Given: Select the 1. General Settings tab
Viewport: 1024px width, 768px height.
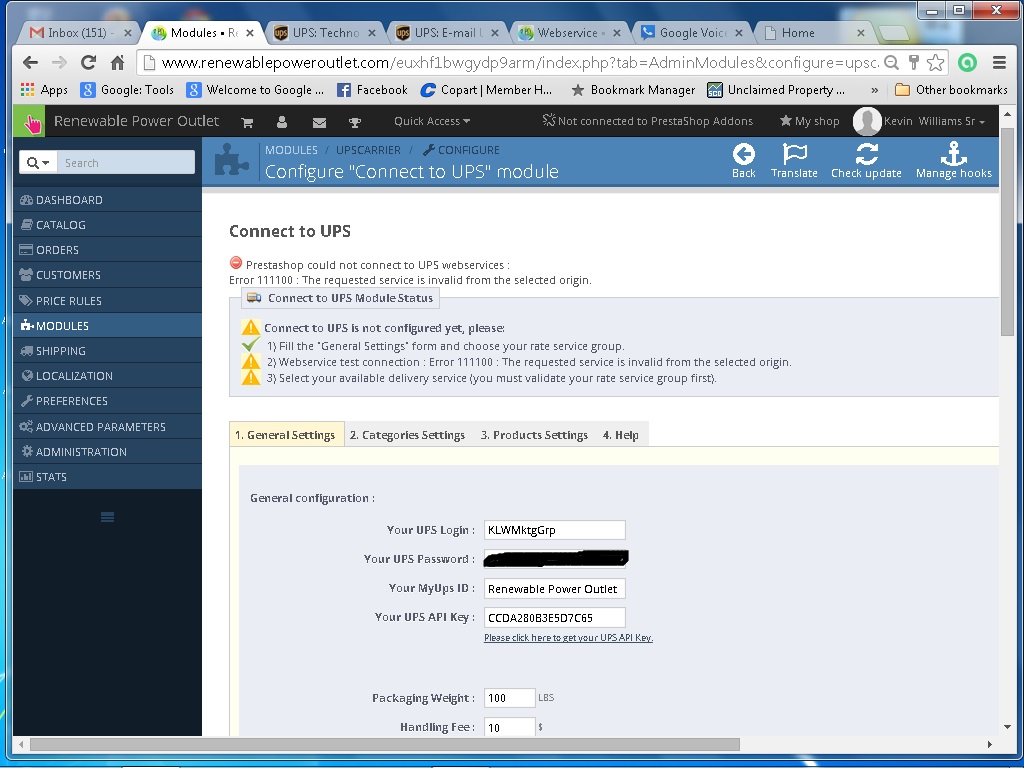Looking at the screenshot, I should pyautogui.click(x=285, y=435).
